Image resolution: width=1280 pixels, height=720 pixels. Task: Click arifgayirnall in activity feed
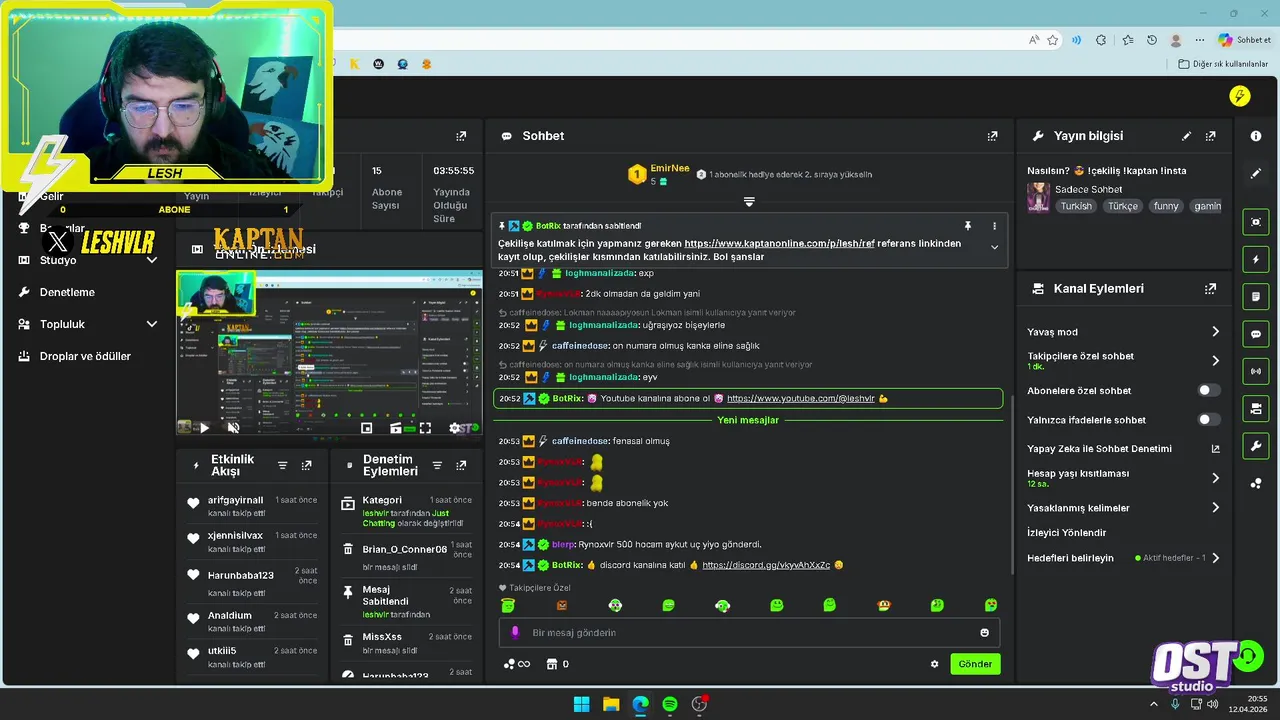(236, 500)
